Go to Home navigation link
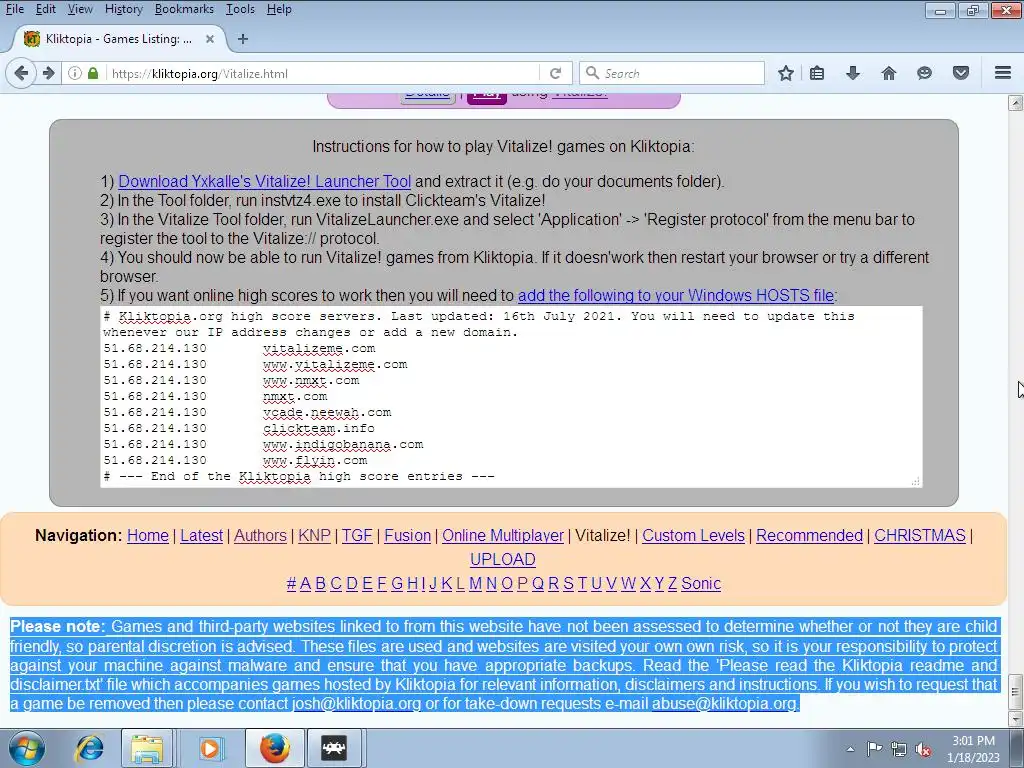1024x768 pixels. click(148, 536)
